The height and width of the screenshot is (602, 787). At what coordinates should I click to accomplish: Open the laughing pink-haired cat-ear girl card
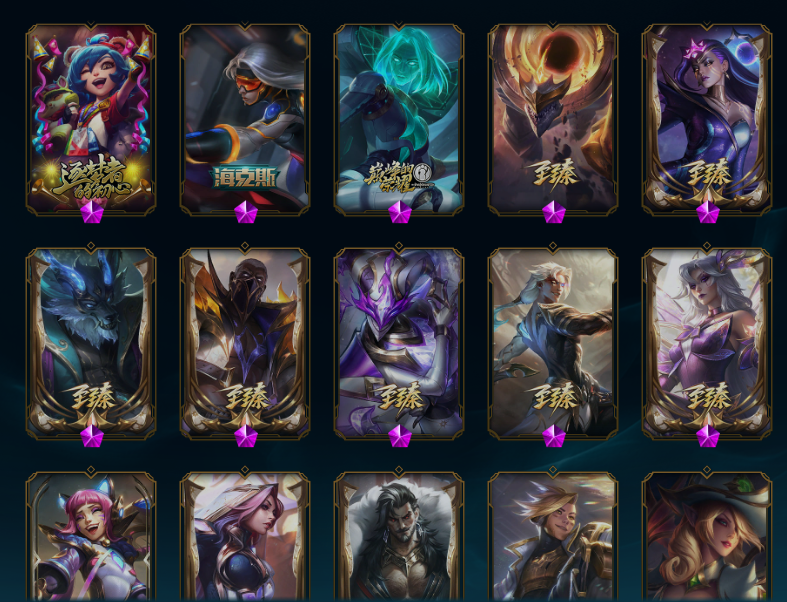(91, 536)
